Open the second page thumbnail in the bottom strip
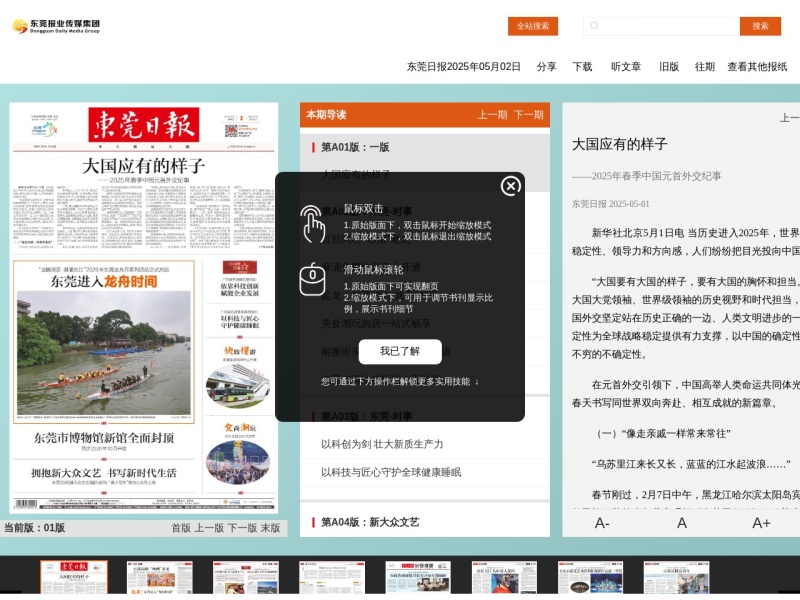Screen dimensions: 800x600 [x=160, y=578]
